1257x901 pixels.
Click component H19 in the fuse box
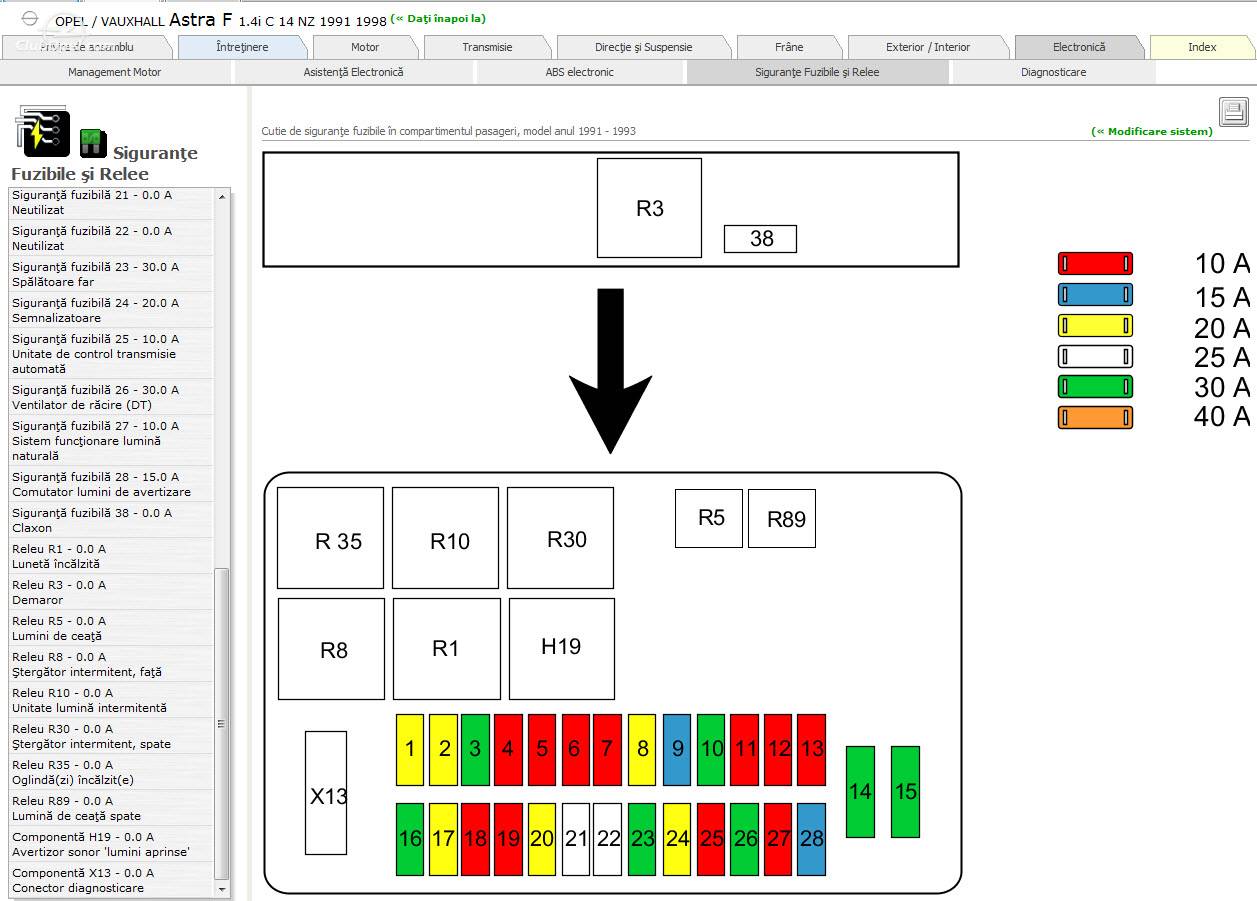point(562,649)
